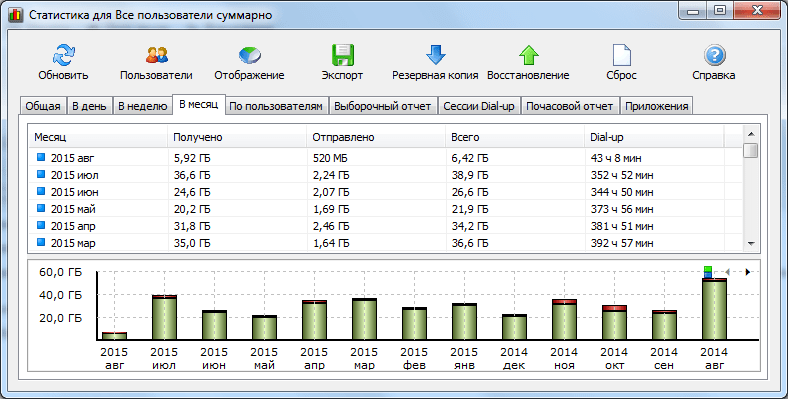Click the Резервная копия blue arrow icon

[x=436, y=54]
